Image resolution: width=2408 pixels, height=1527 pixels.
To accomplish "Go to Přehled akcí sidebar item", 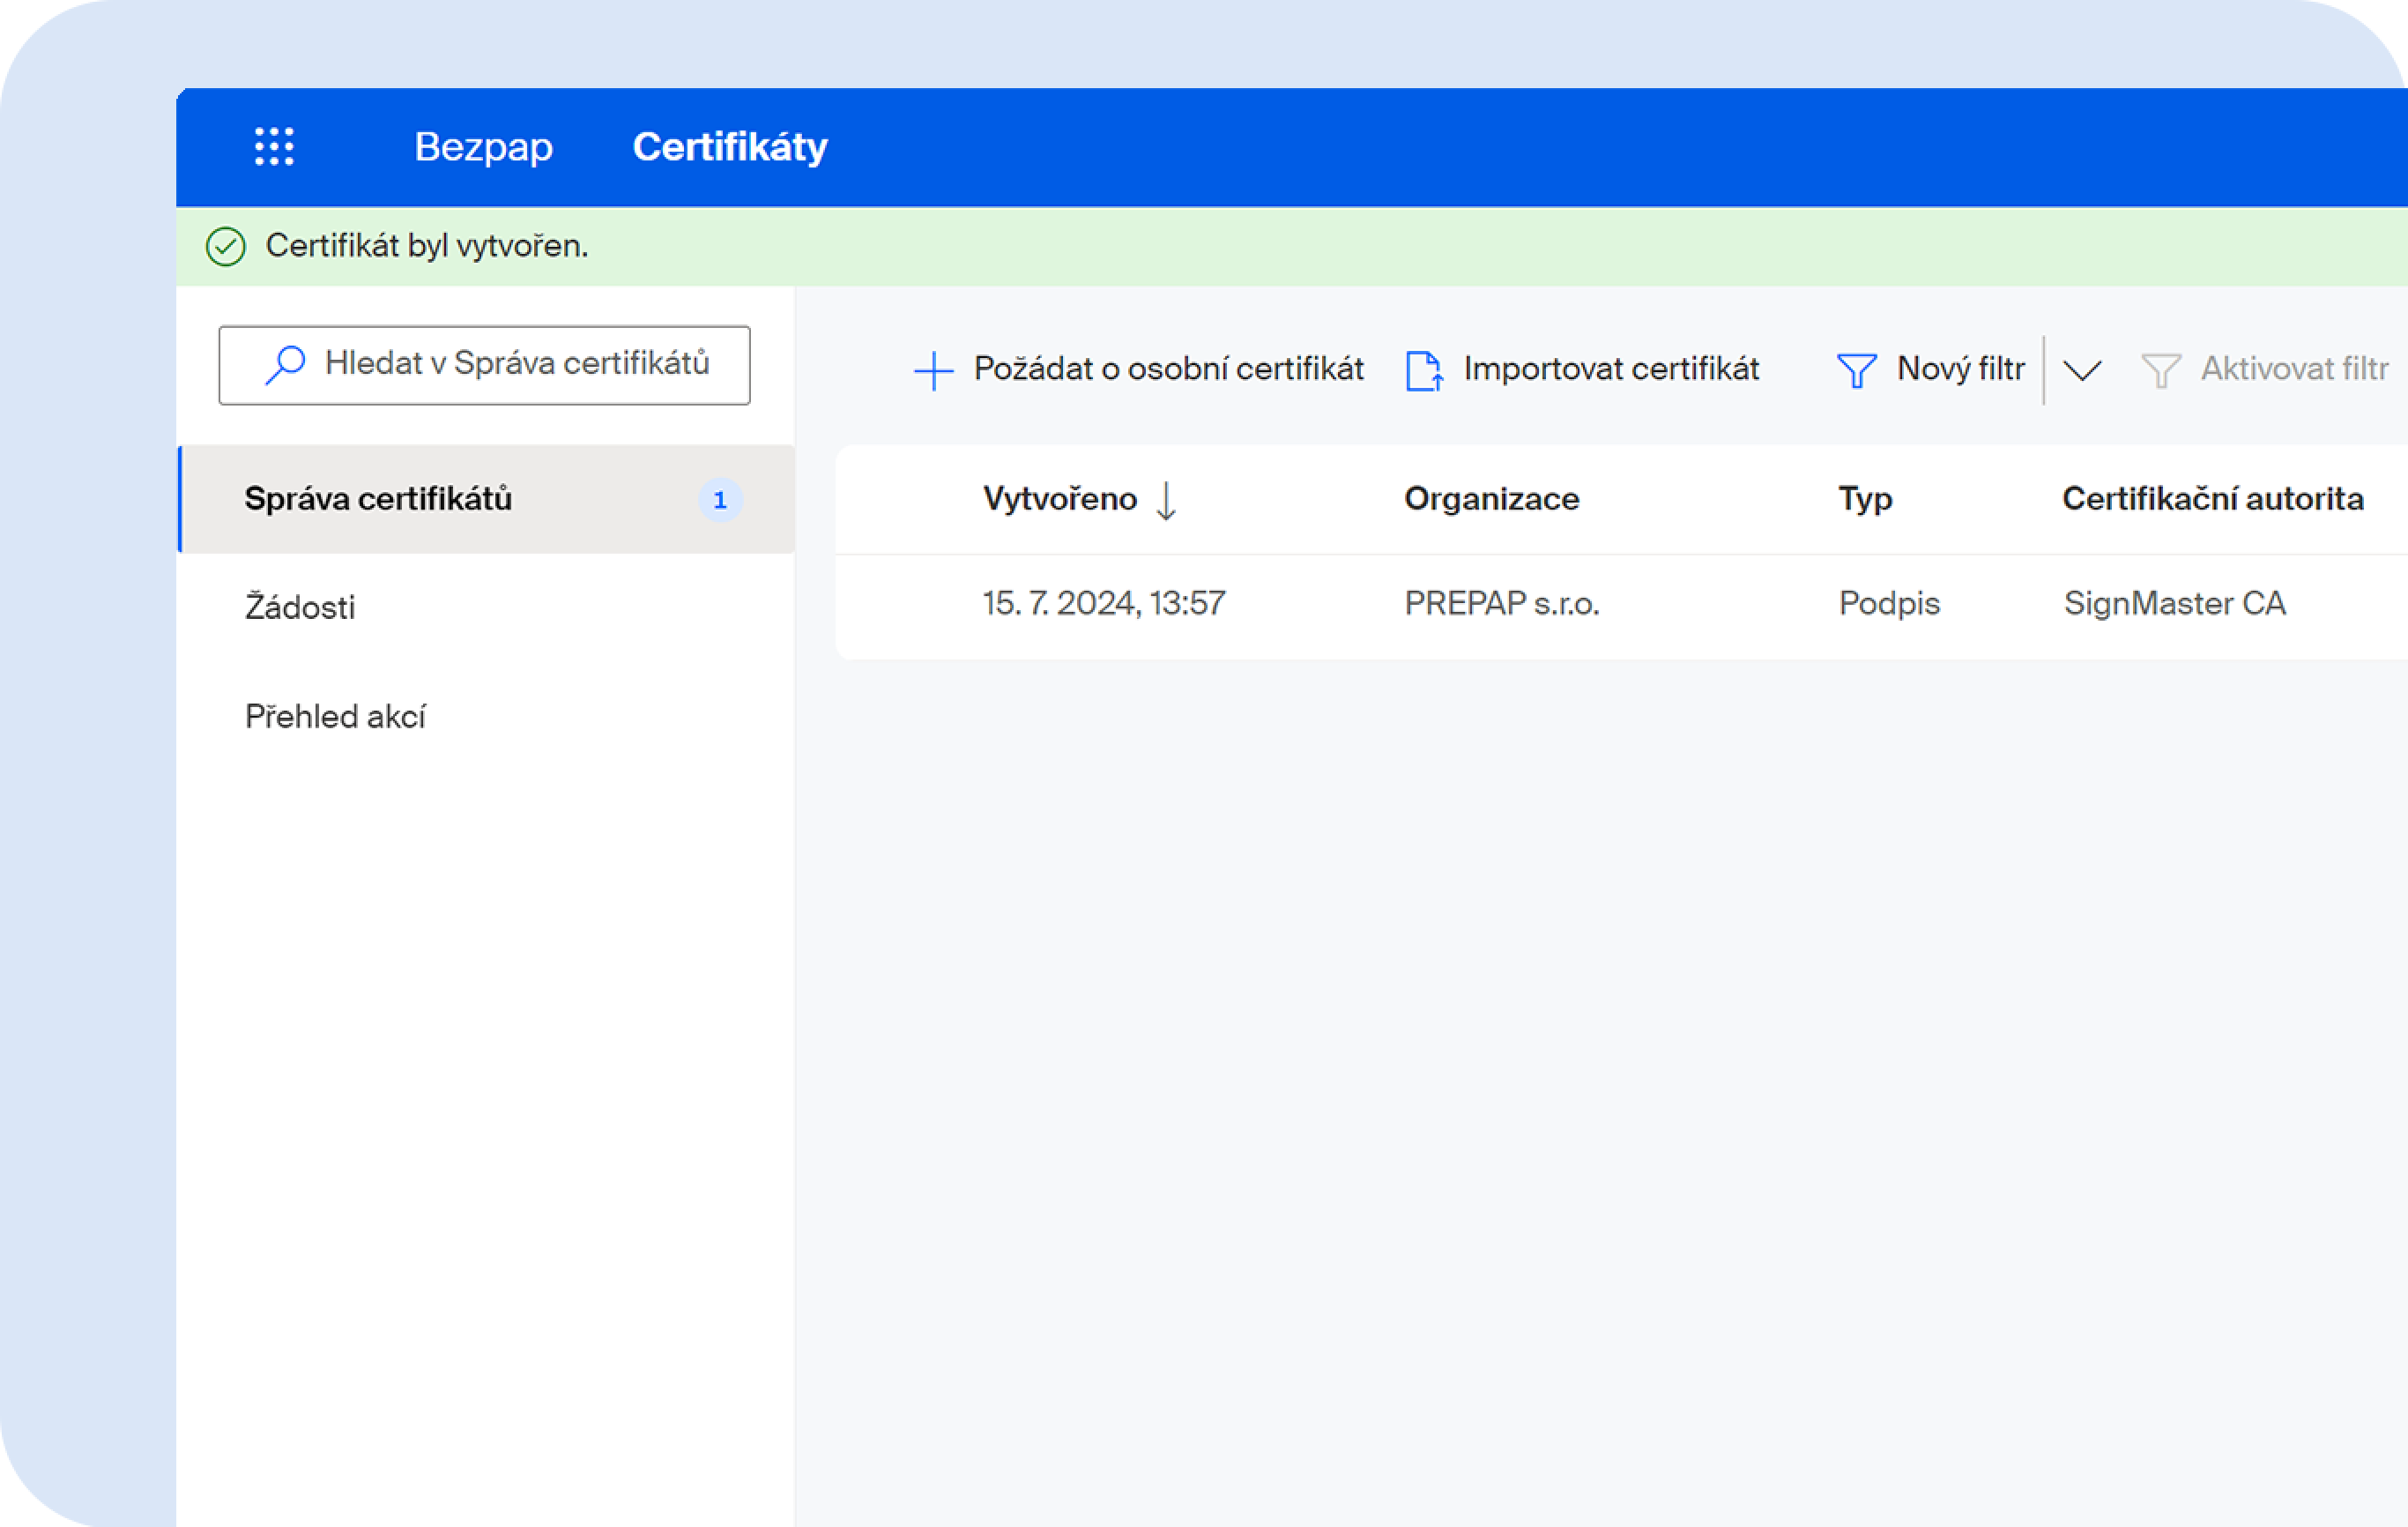I will (335, 716).
